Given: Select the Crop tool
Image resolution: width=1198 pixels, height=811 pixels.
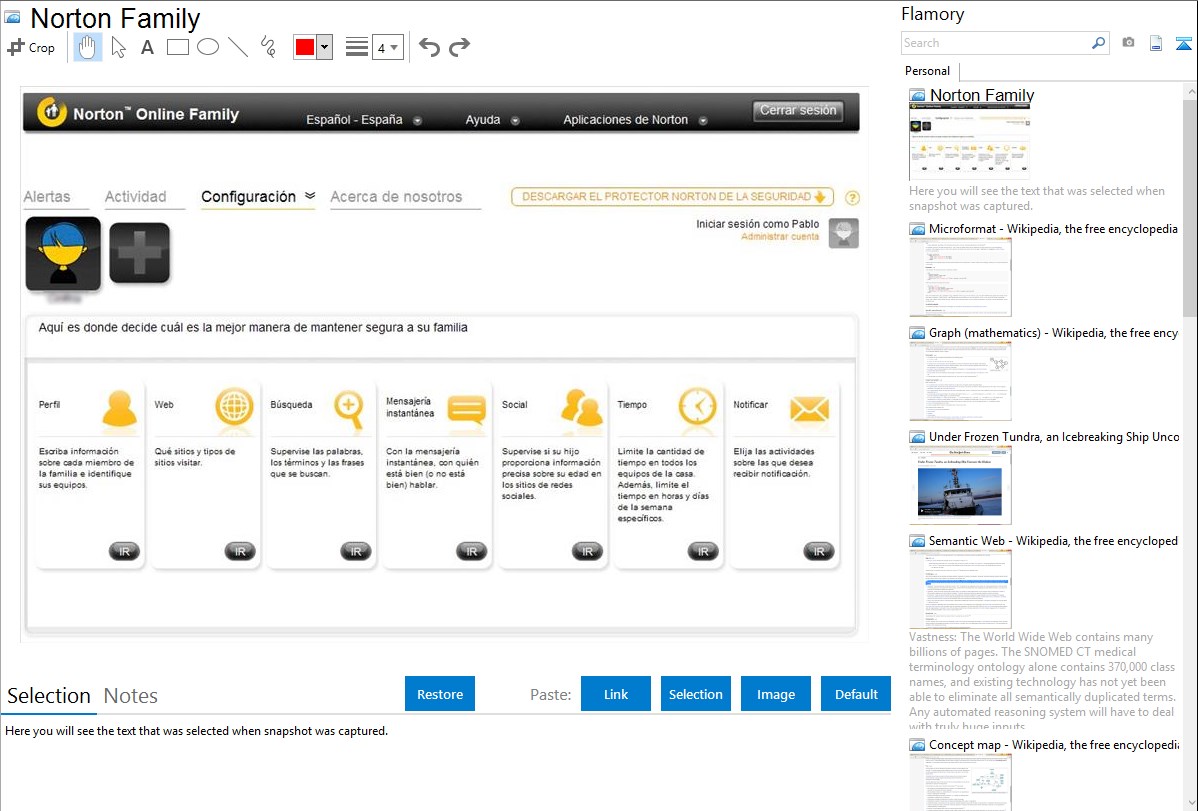Looking at the screenshot, I should pos(31,47).
